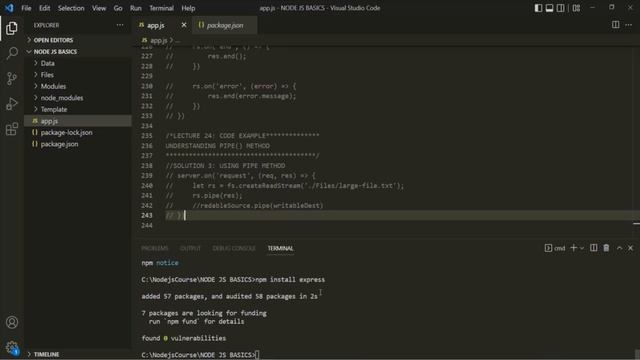Screen dimensions: 640x360
Task: Open the Explorer view in activity bar
Action: (x=12, y=28)
